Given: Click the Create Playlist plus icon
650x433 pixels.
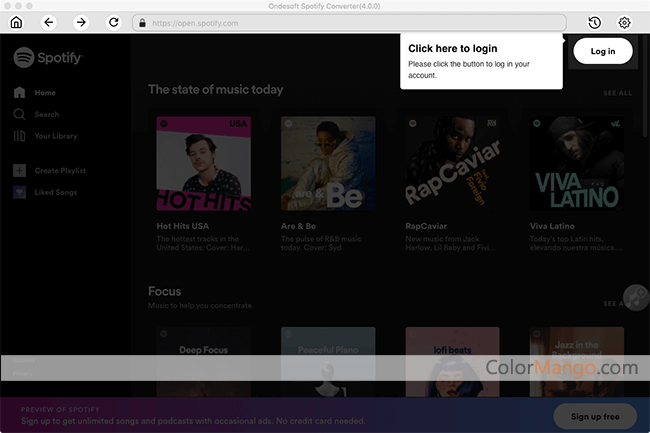Looking at the screenshot, I should (x=20, y=171).
